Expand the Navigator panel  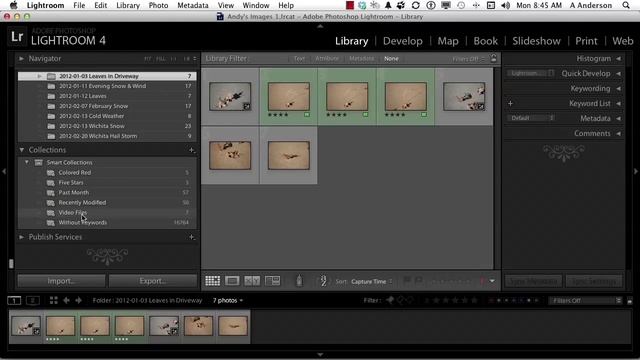tap(21, 59)
